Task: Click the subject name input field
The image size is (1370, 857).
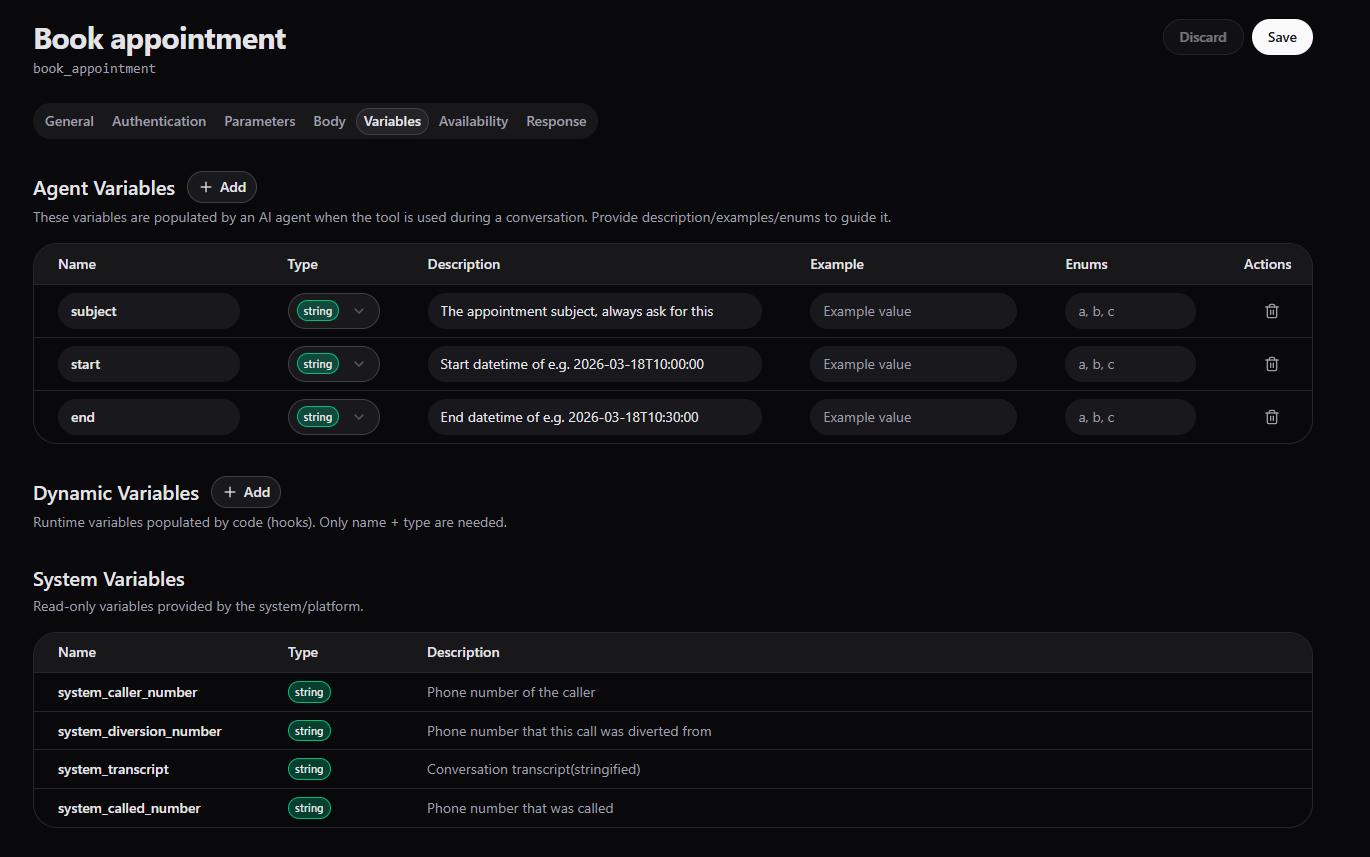Action: (148, 311)
